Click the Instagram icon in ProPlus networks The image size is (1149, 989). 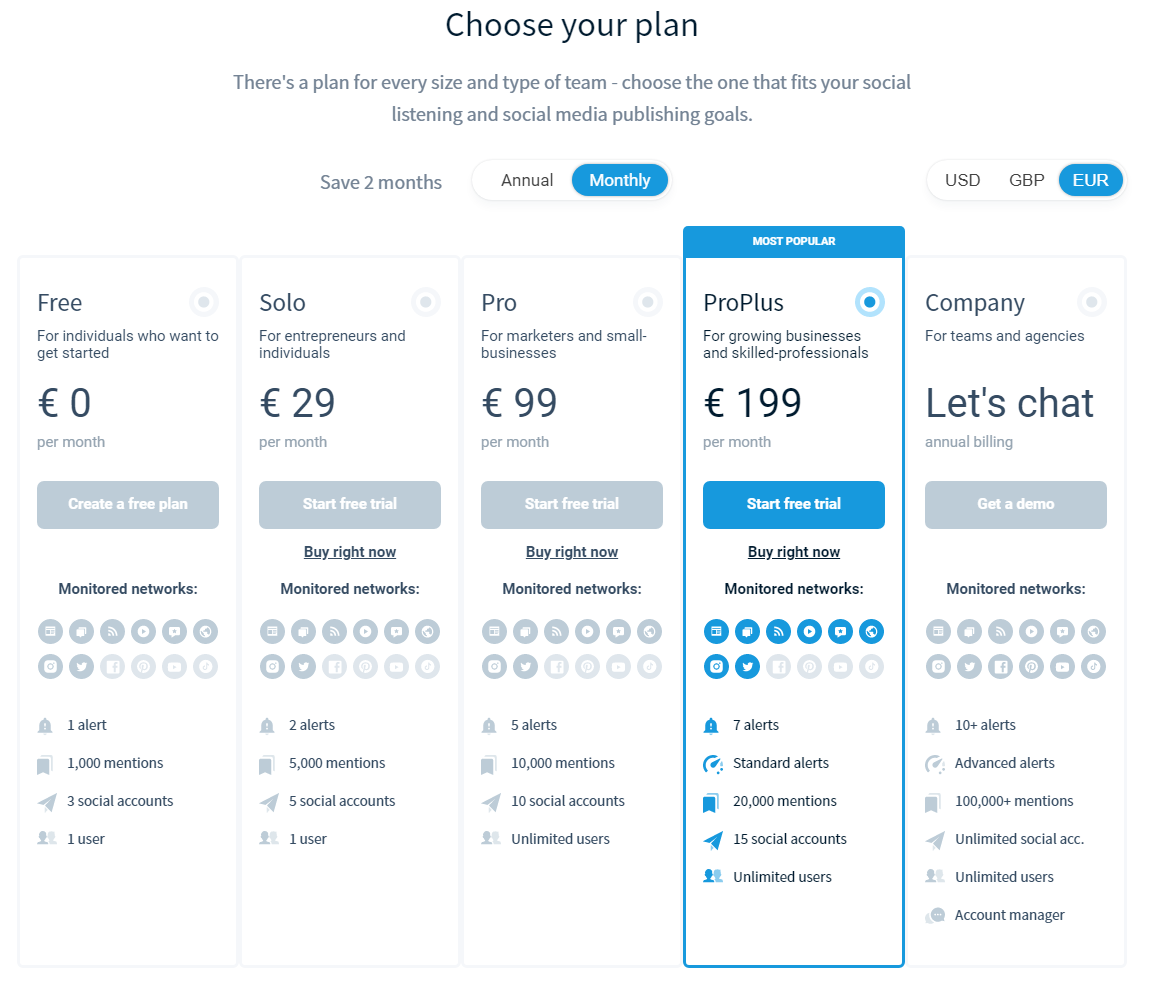click(716, 667)
